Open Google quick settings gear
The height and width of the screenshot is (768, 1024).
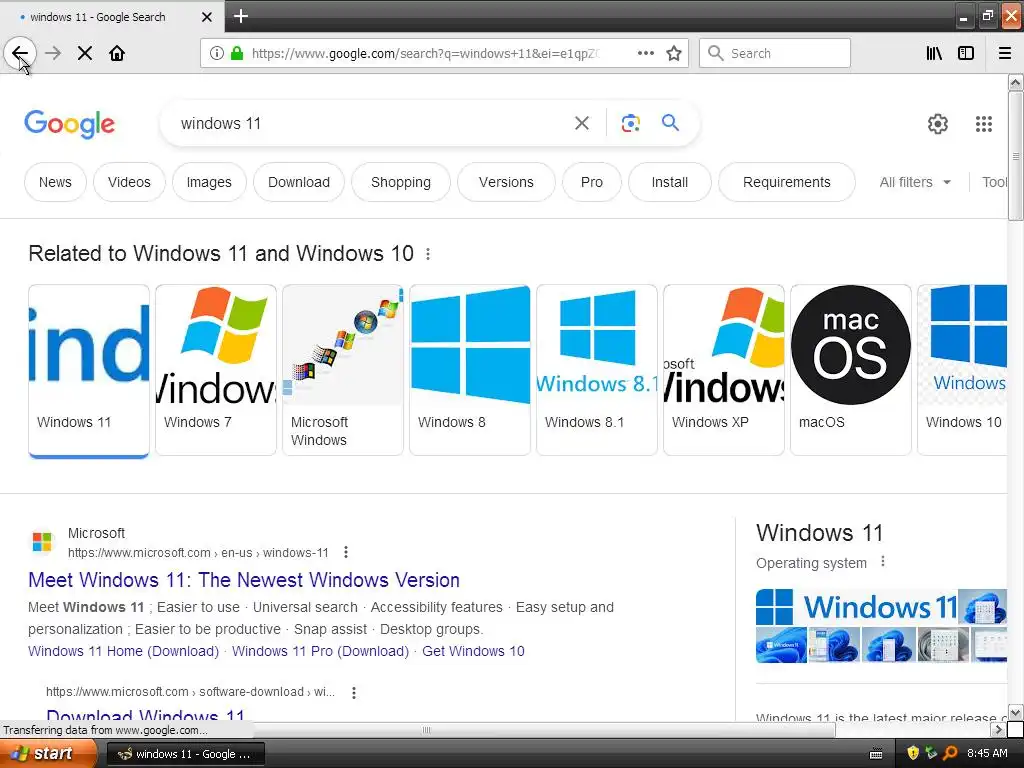coord(938,123)
